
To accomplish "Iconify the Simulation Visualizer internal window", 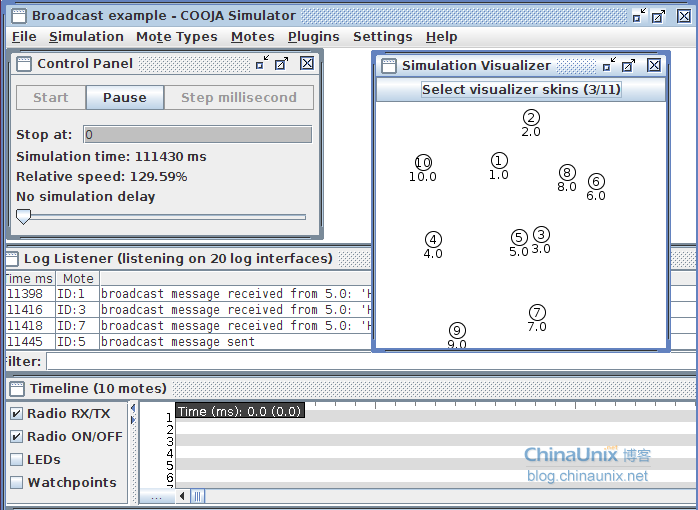I will [608, 65].
